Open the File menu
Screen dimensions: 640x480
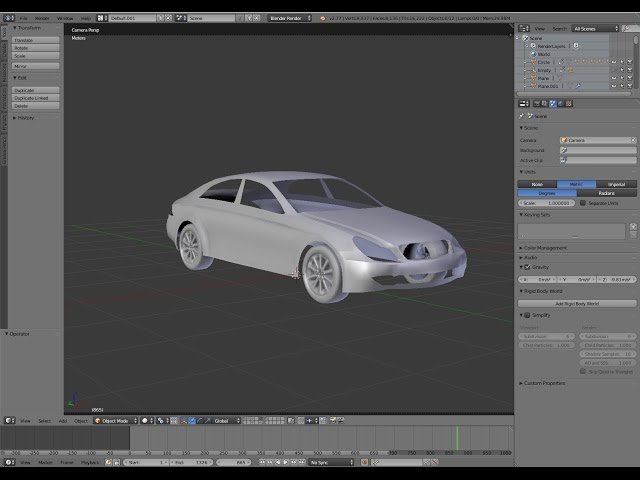[x=24, y=18]
